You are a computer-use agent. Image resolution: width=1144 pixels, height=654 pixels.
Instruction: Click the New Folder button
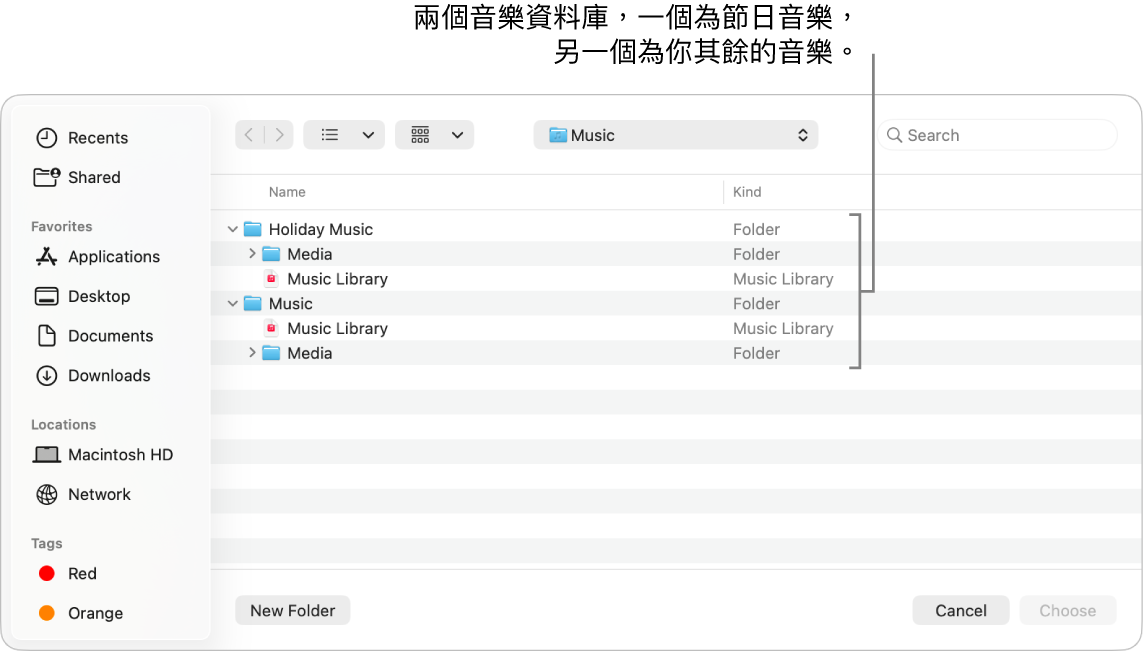[x=293, y=611]
